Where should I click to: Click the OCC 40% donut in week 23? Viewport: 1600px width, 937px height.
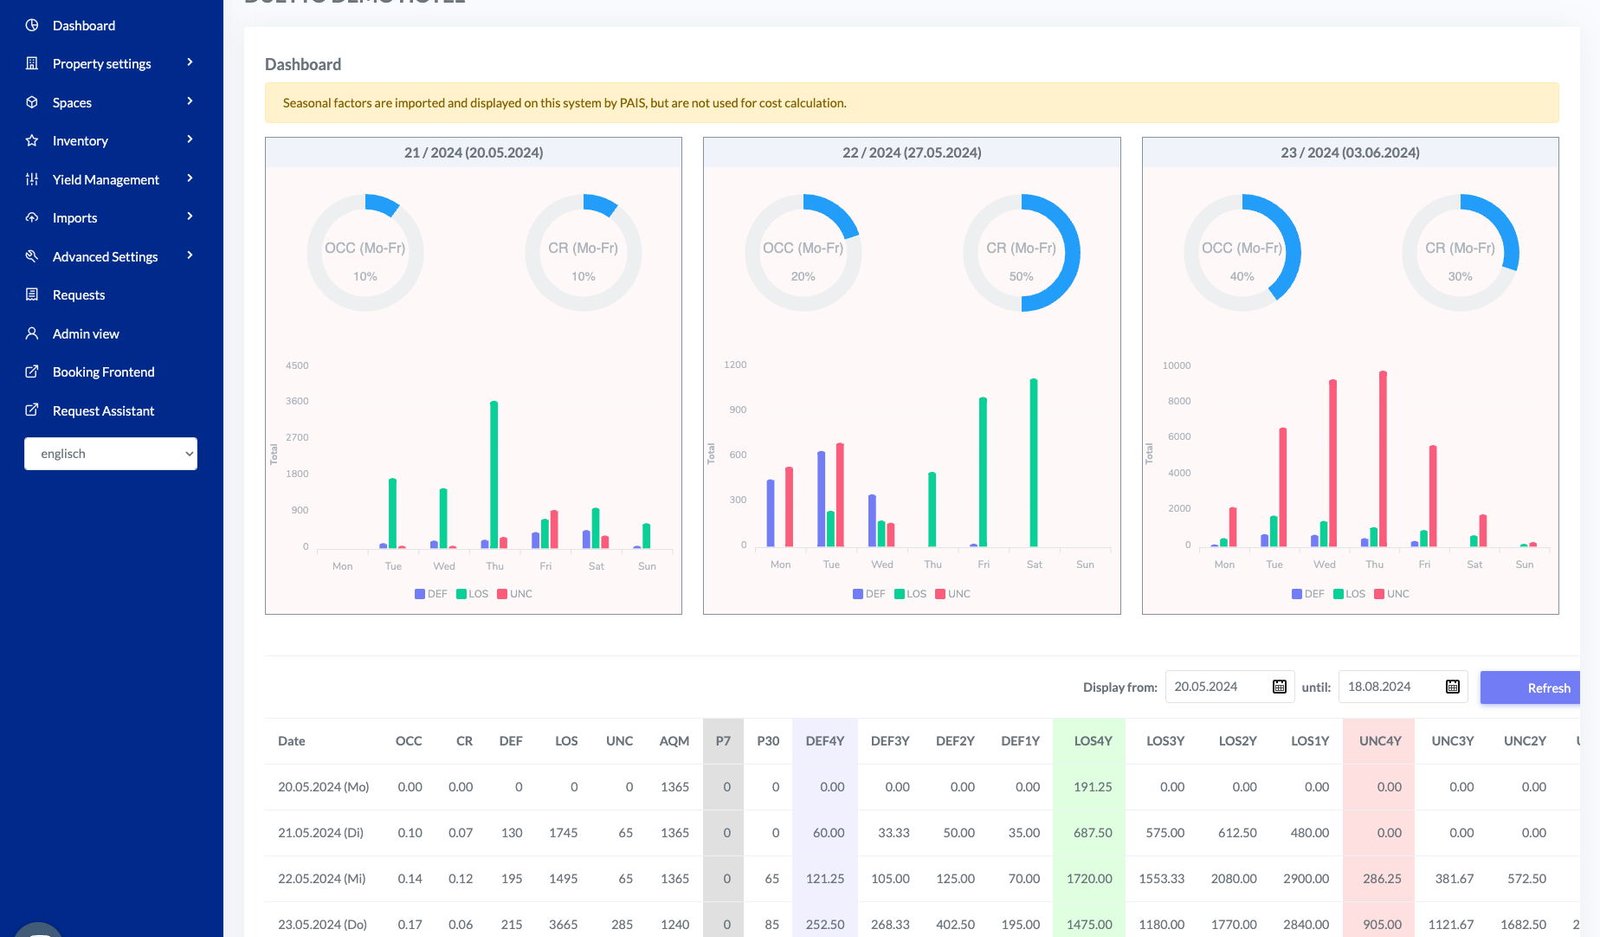[x=1242, y=253]
